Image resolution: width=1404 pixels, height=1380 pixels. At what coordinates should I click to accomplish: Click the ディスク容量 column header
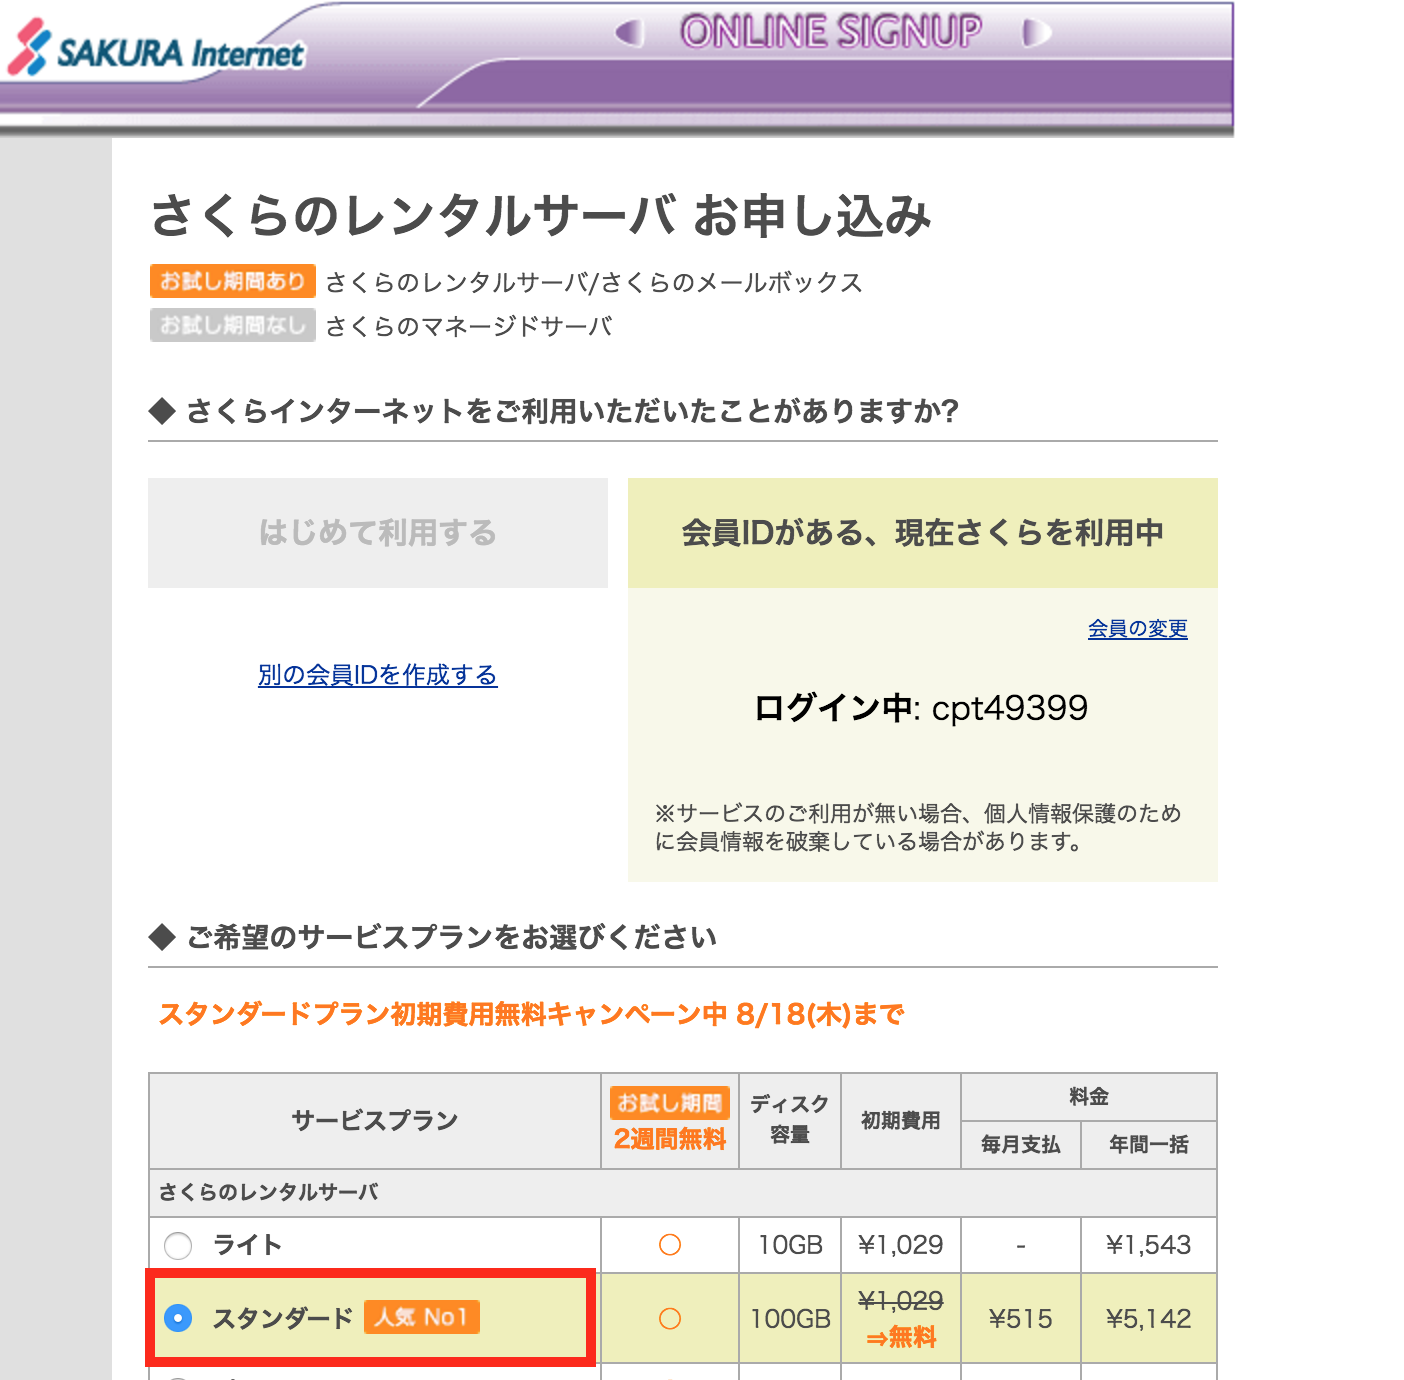click(790, 1120)
